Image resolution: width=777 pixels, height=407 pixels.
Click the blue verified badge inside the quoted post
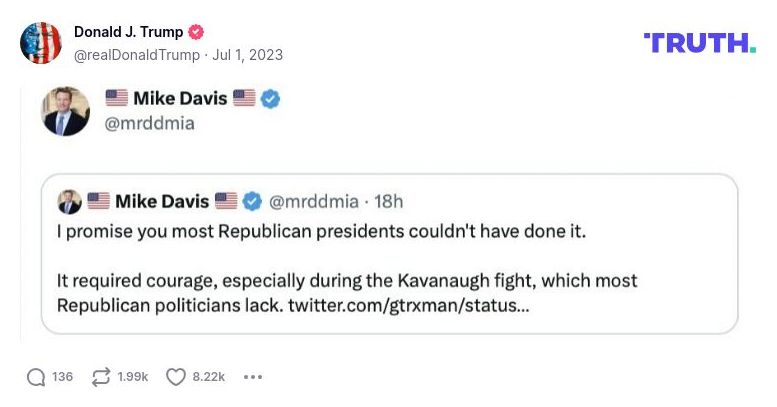pos(252,201)
